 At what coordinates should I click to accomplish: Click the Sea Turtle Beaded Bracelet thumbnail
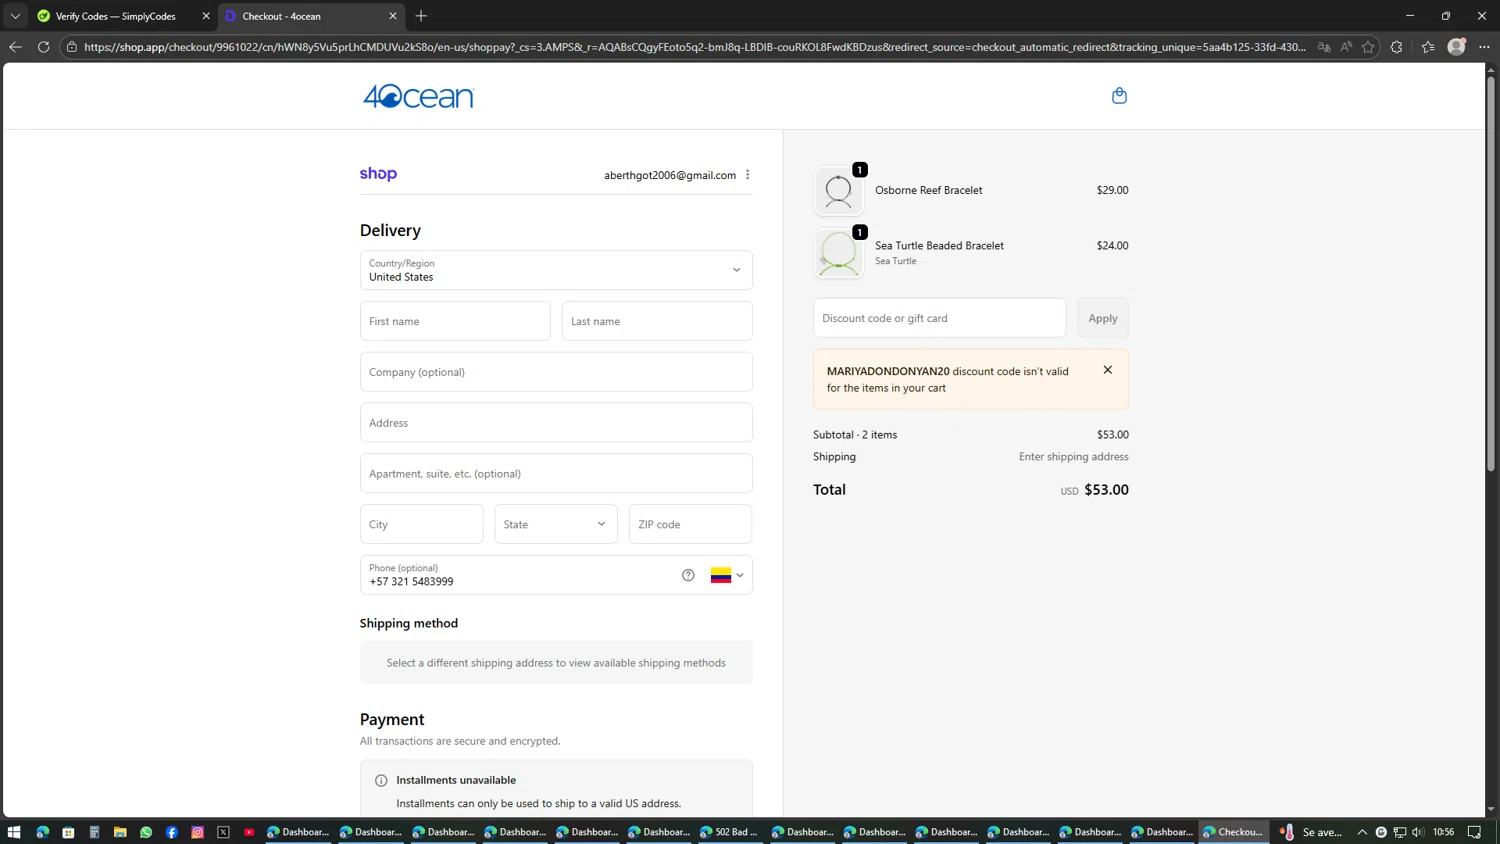(838, 253)
